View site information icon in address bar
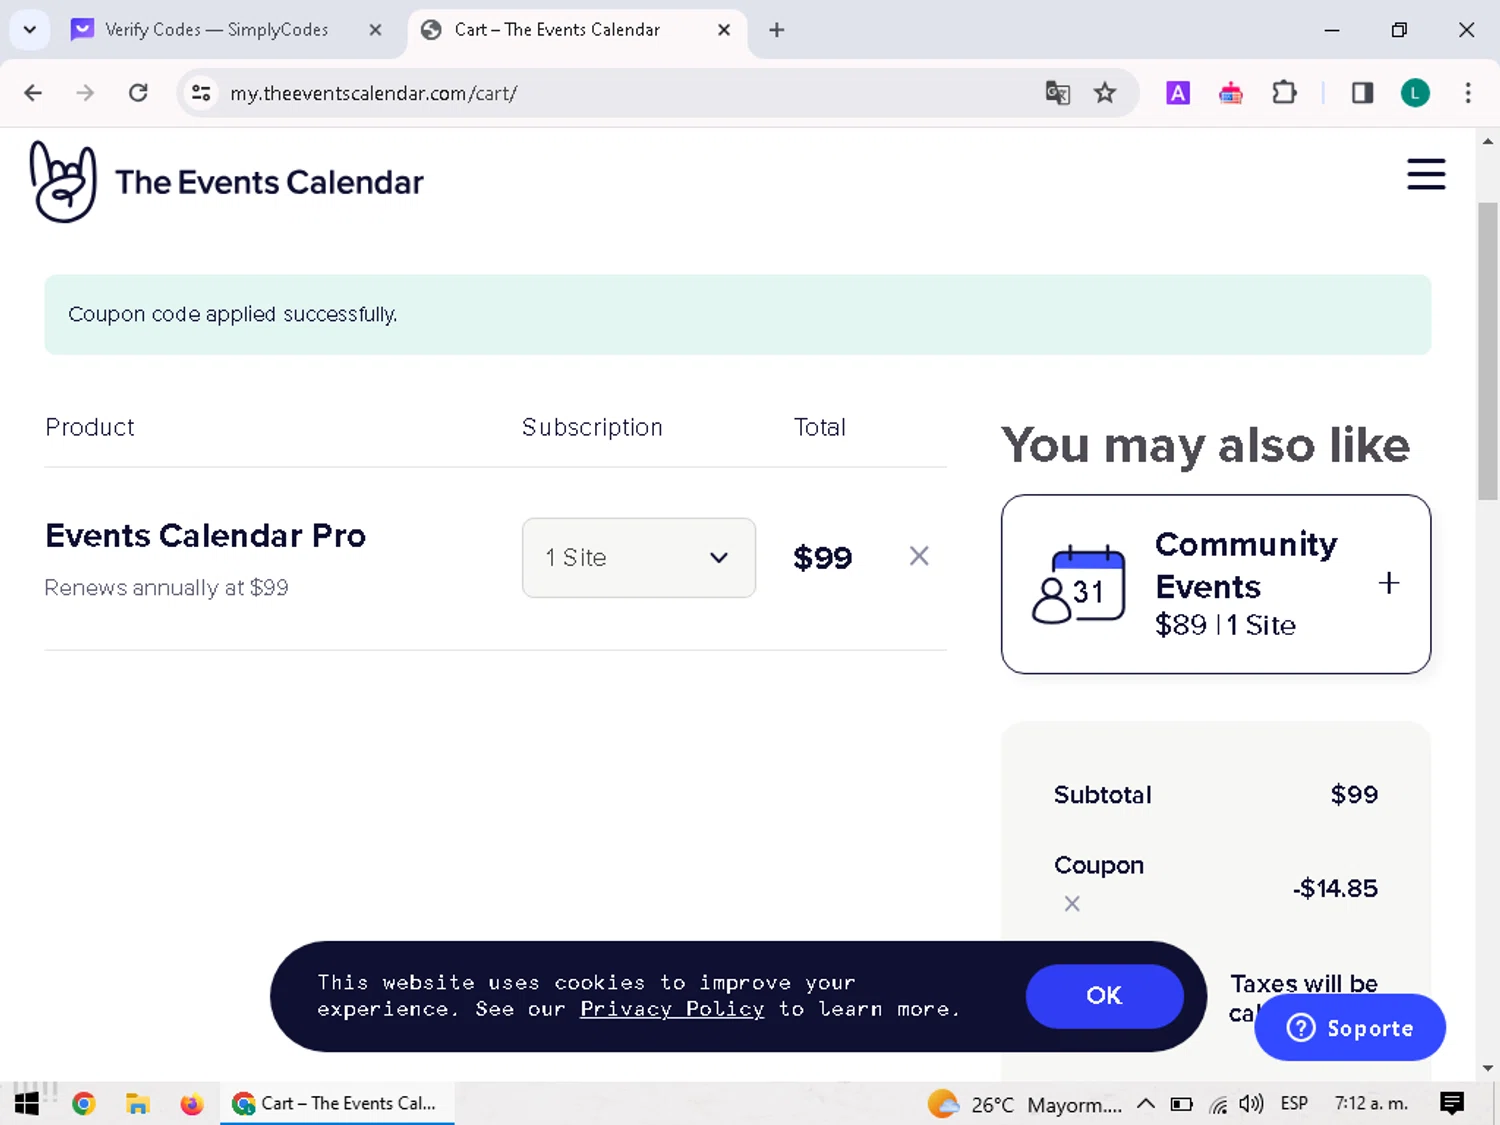Viewport: 1500px width, 1125px height. point(201,93)
